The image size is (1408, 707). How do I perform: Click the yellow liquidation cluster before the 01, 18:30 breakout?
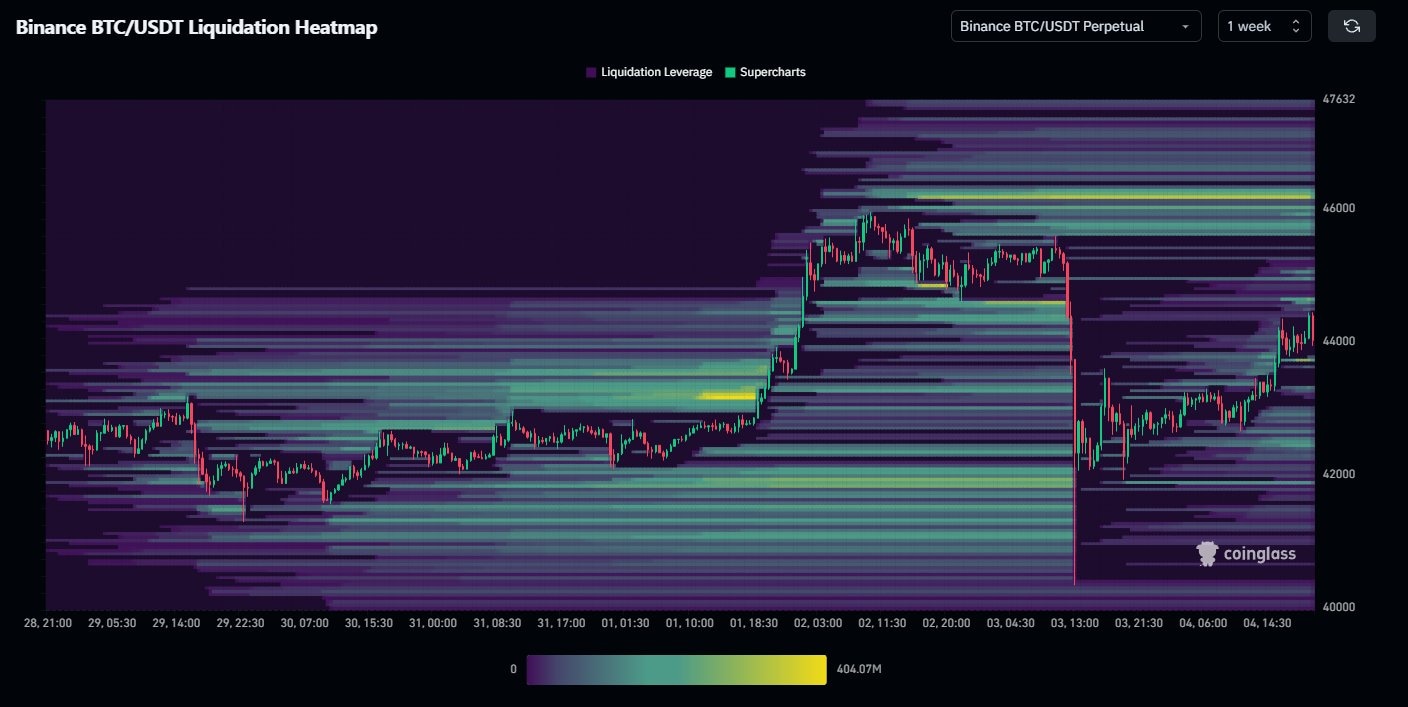(728, 396)
